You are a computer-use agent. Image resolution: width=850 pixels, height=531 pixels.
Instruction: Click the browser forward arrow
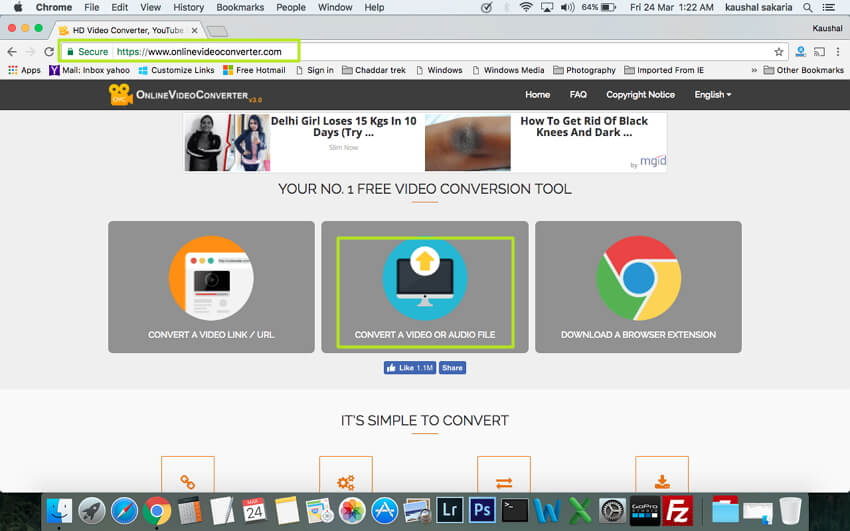coord(30,51)
